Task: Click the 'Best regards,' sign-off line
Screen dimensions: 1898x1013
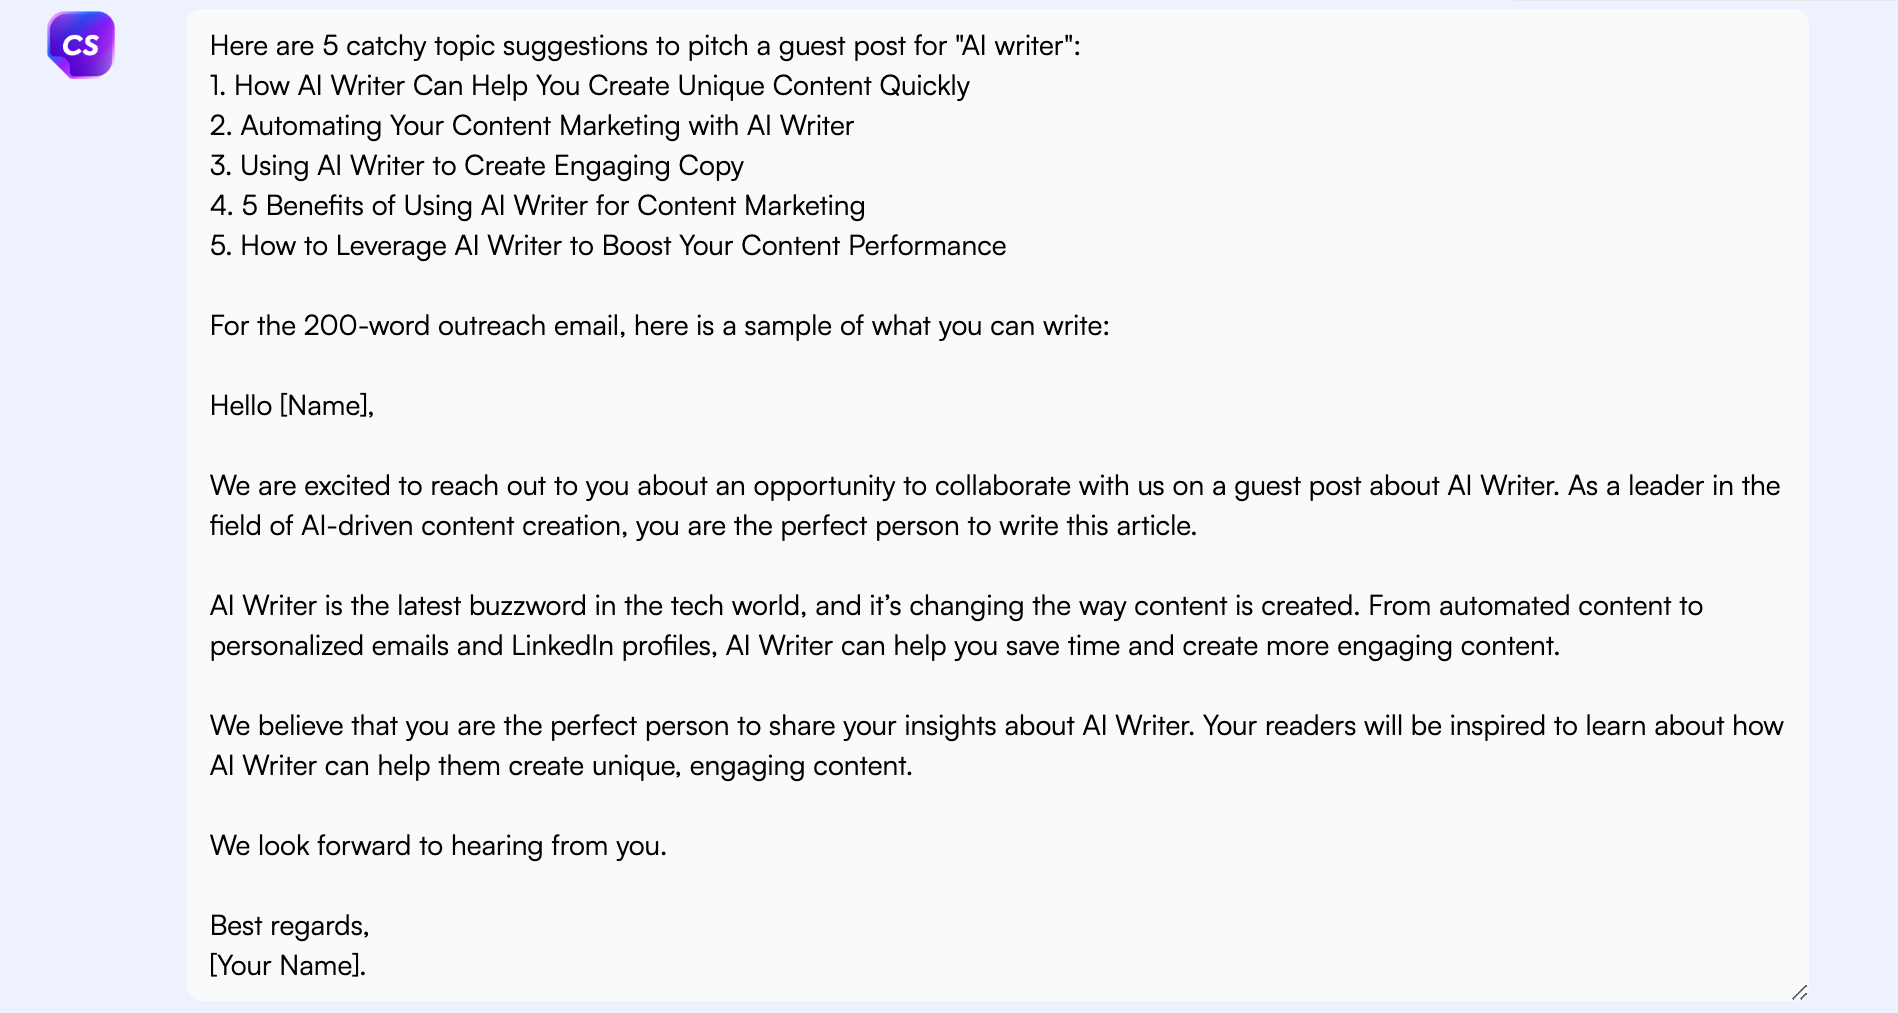Action: (x=289, y=926)
